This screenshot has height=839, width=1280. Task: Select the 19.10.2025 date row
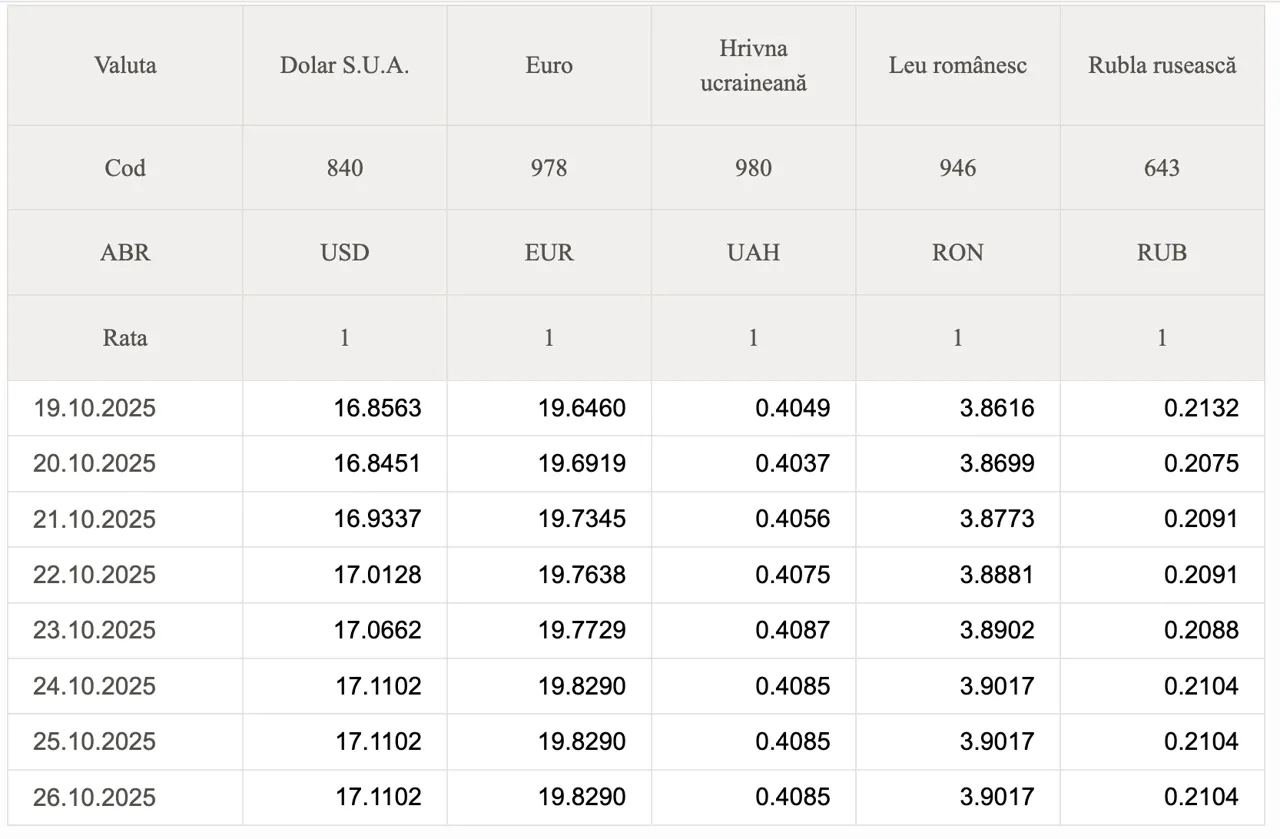(x=95, y=408)
